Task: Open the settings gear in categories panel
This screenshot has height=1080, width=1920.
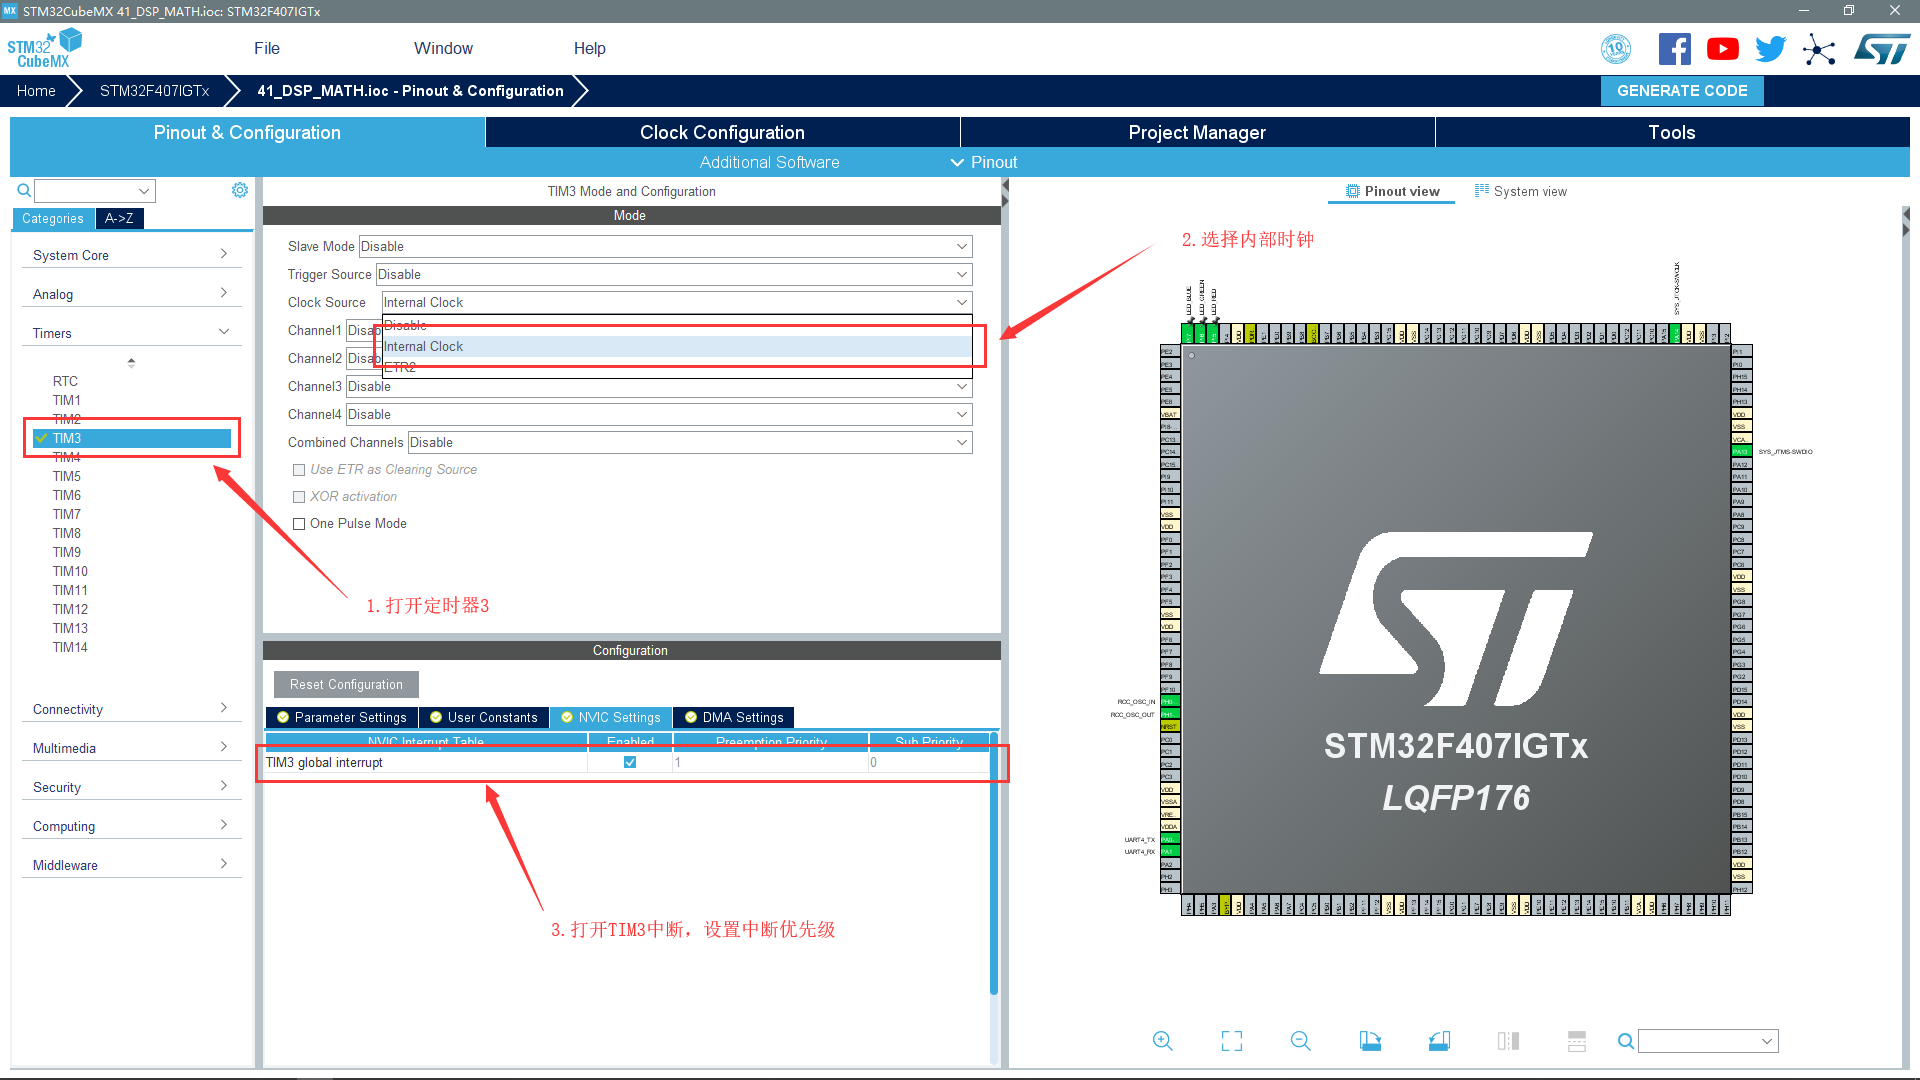Action: pos(240,190)
